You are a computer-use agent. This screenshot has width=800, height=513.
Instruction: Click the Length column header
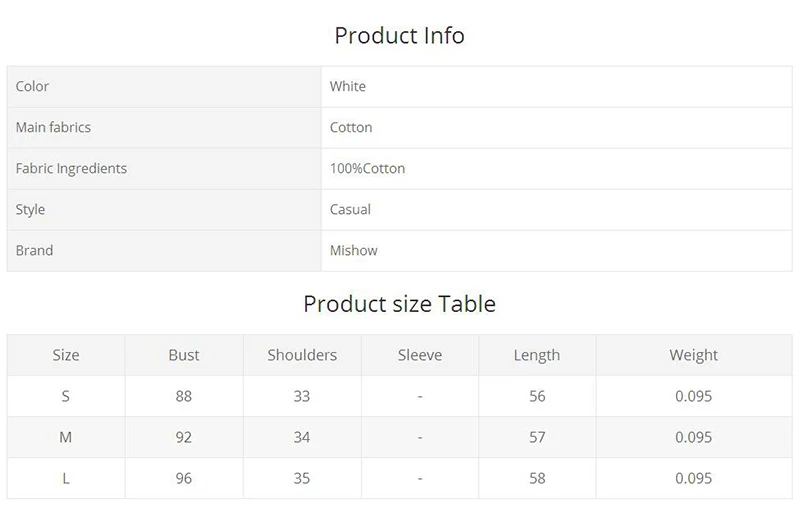click(x=537, y=356)
